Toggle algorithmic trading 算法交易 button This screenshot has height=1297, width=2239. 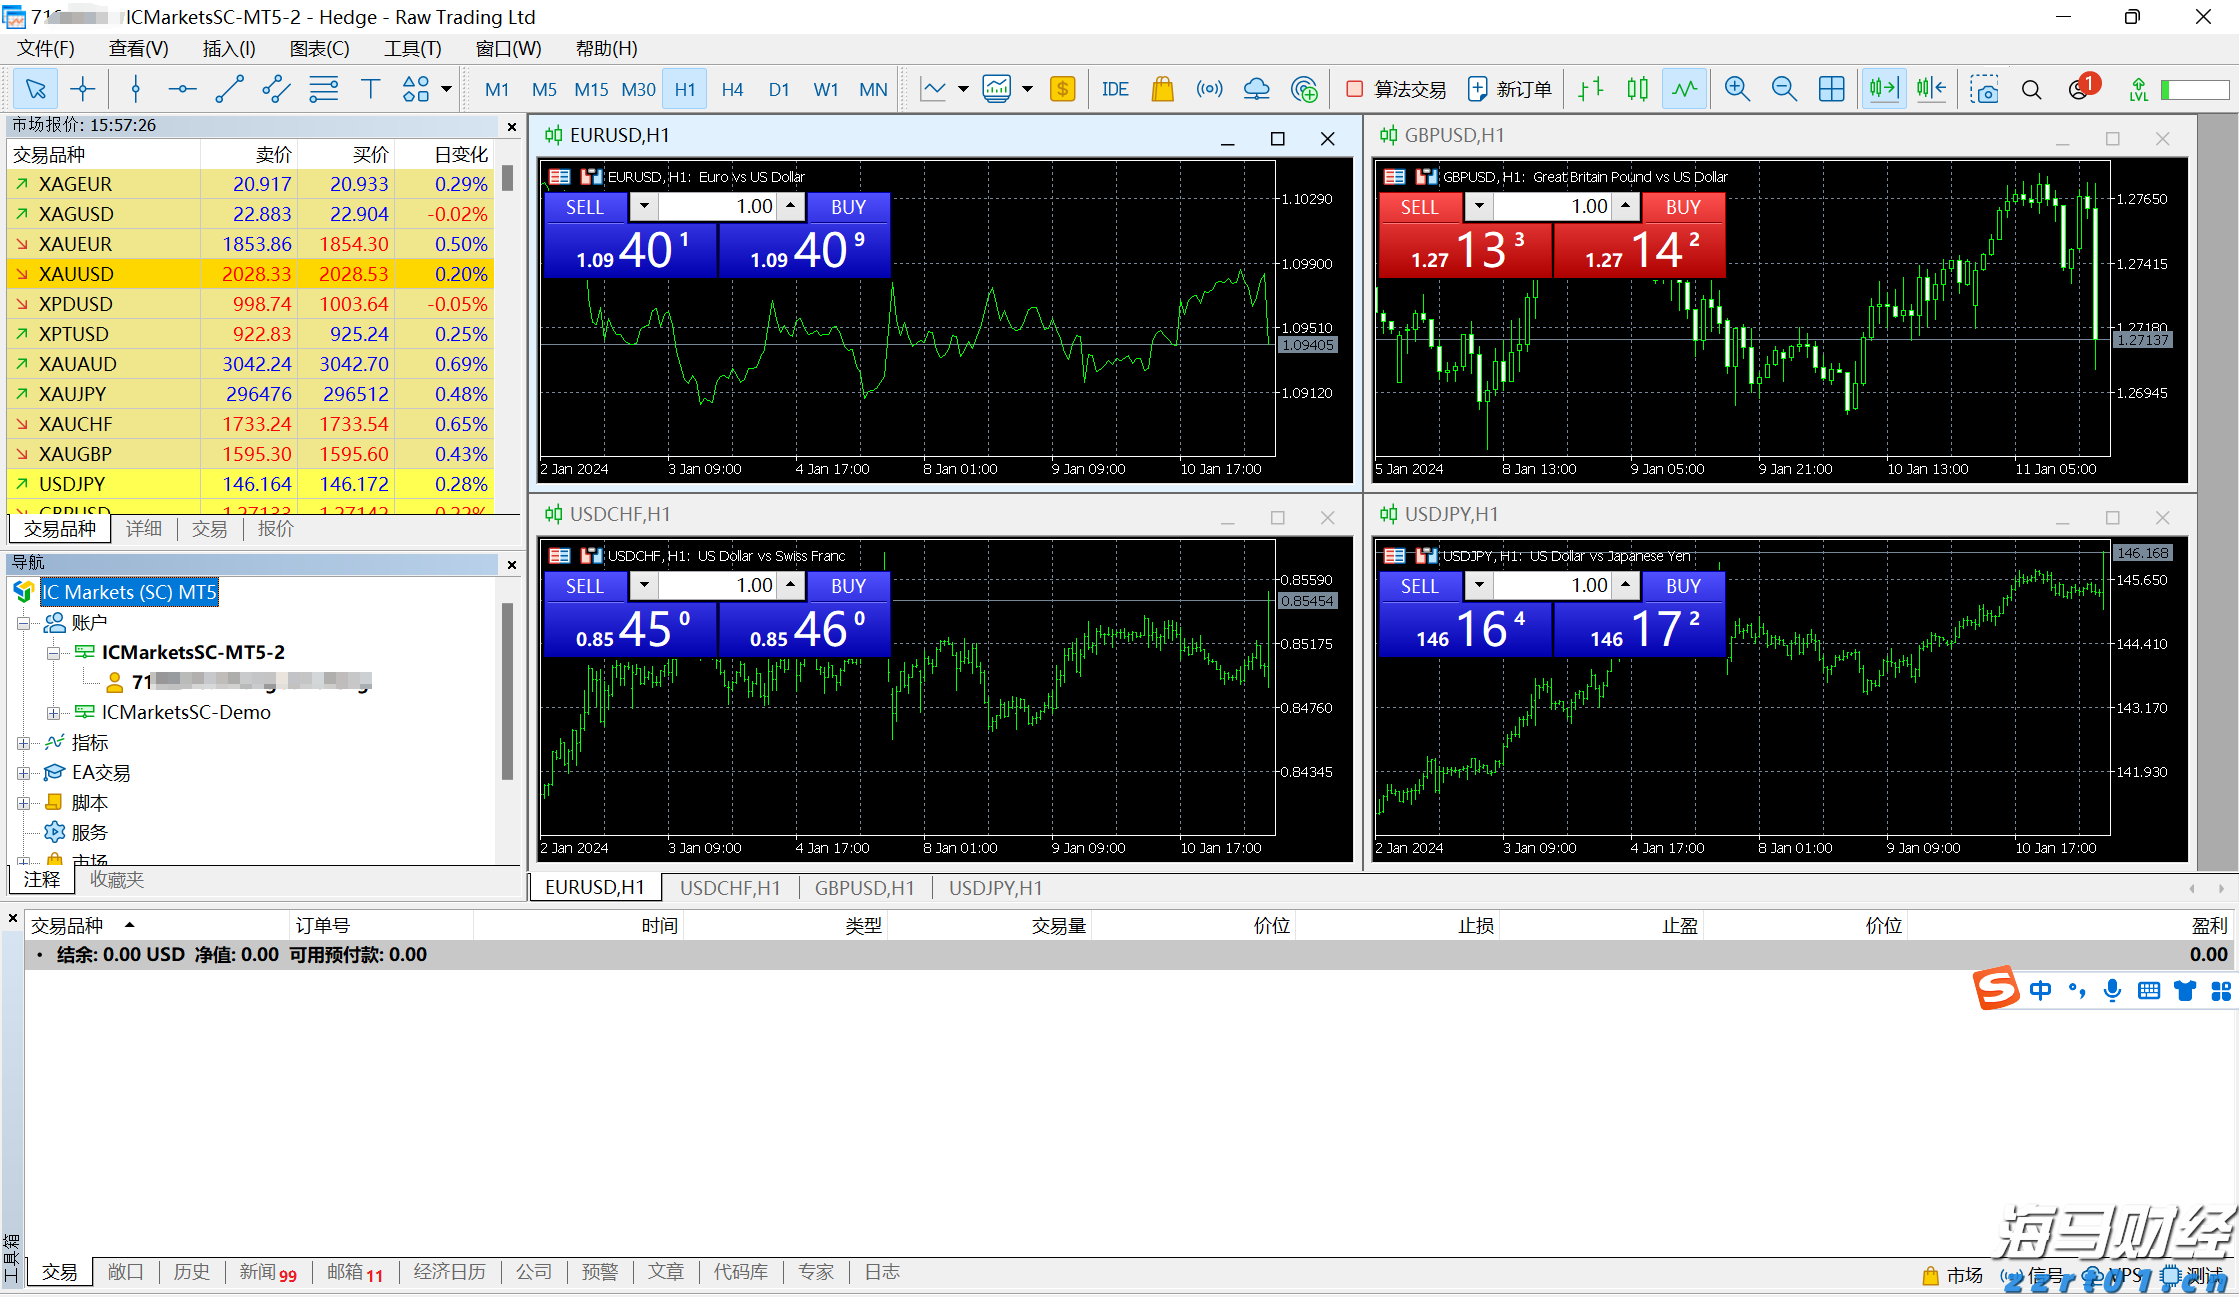pos(1396,89)
